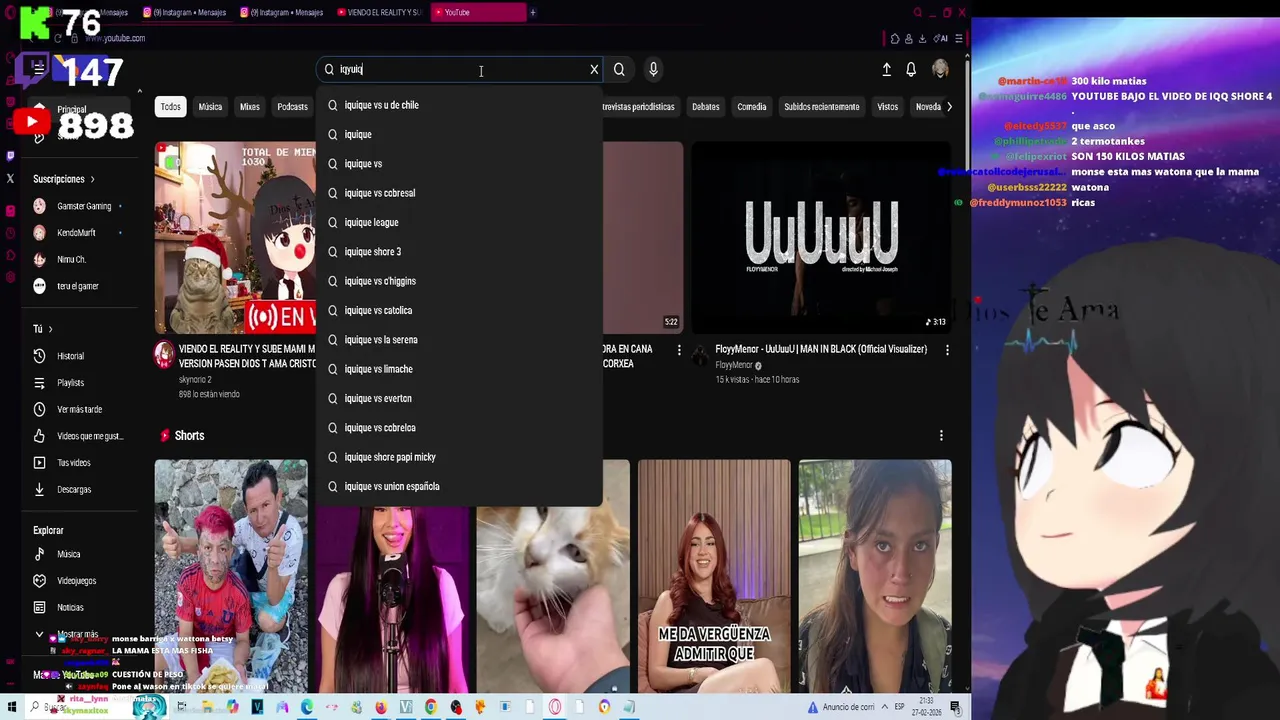Open FloyyMenor UuUuuU video thumbnail

click(821, 238)
